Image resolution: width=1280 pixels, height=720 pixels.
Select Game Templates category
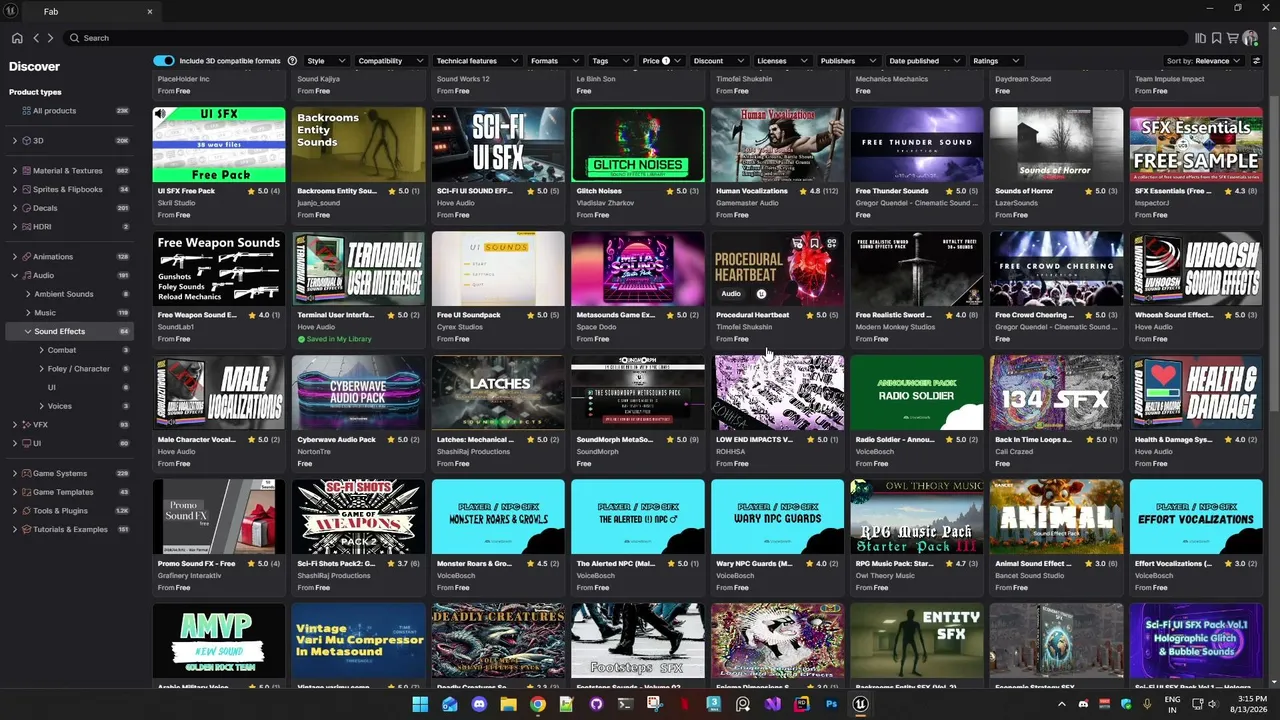[x=63, y=492]
